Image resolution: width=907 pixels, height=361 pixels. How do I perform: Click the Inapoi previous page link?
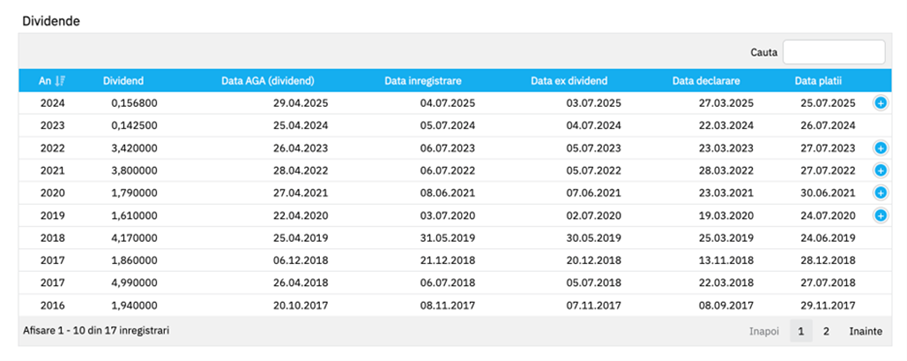click(764, 331)
